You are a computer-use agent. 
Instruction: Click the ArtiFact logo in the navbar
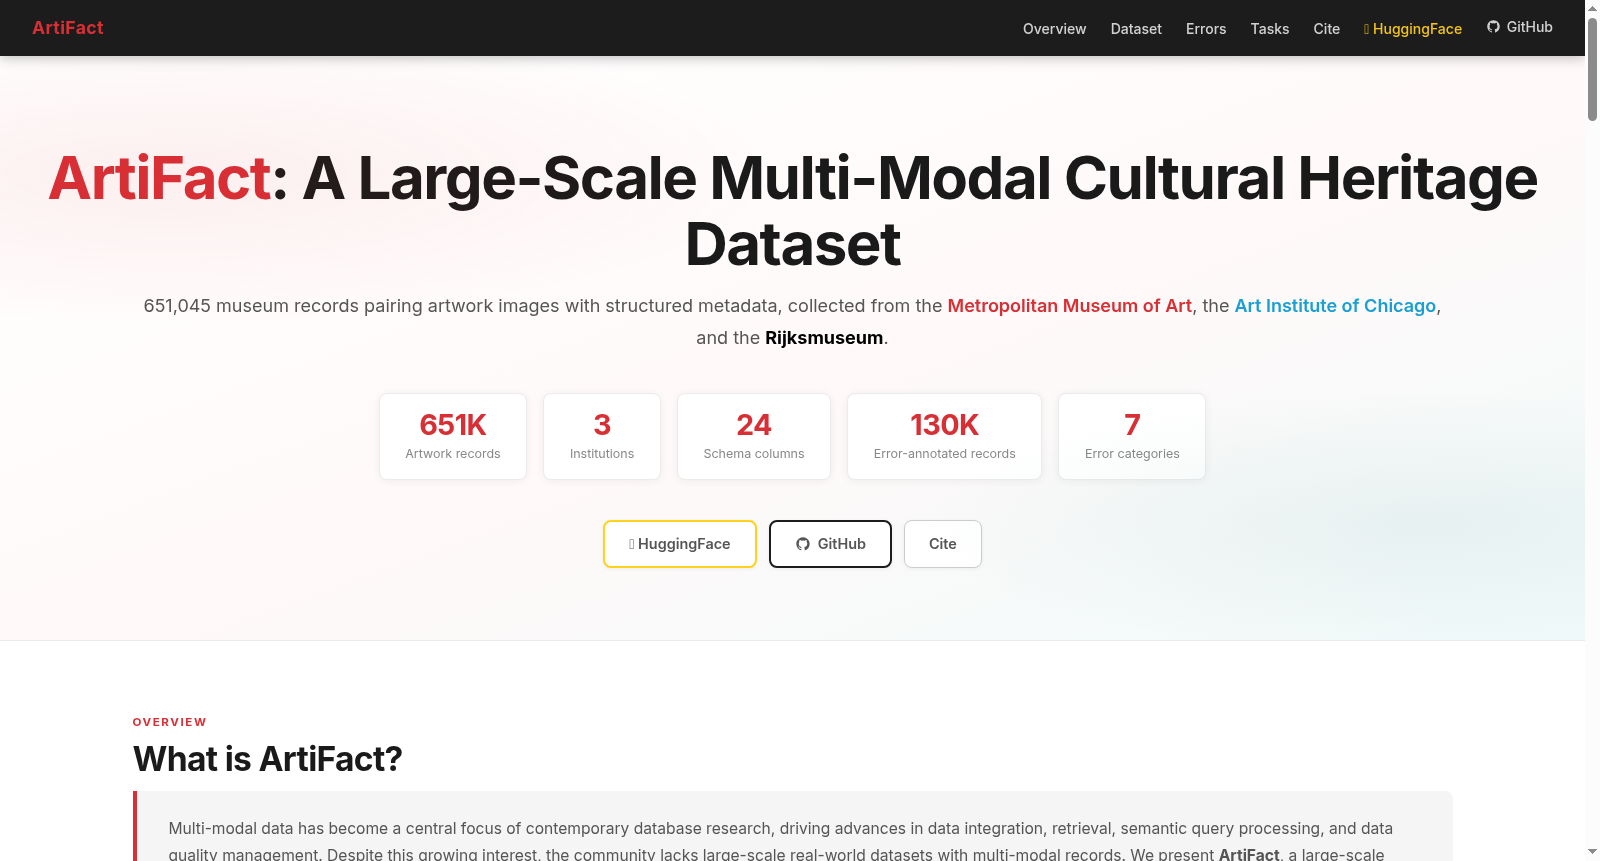coord(68,28)
